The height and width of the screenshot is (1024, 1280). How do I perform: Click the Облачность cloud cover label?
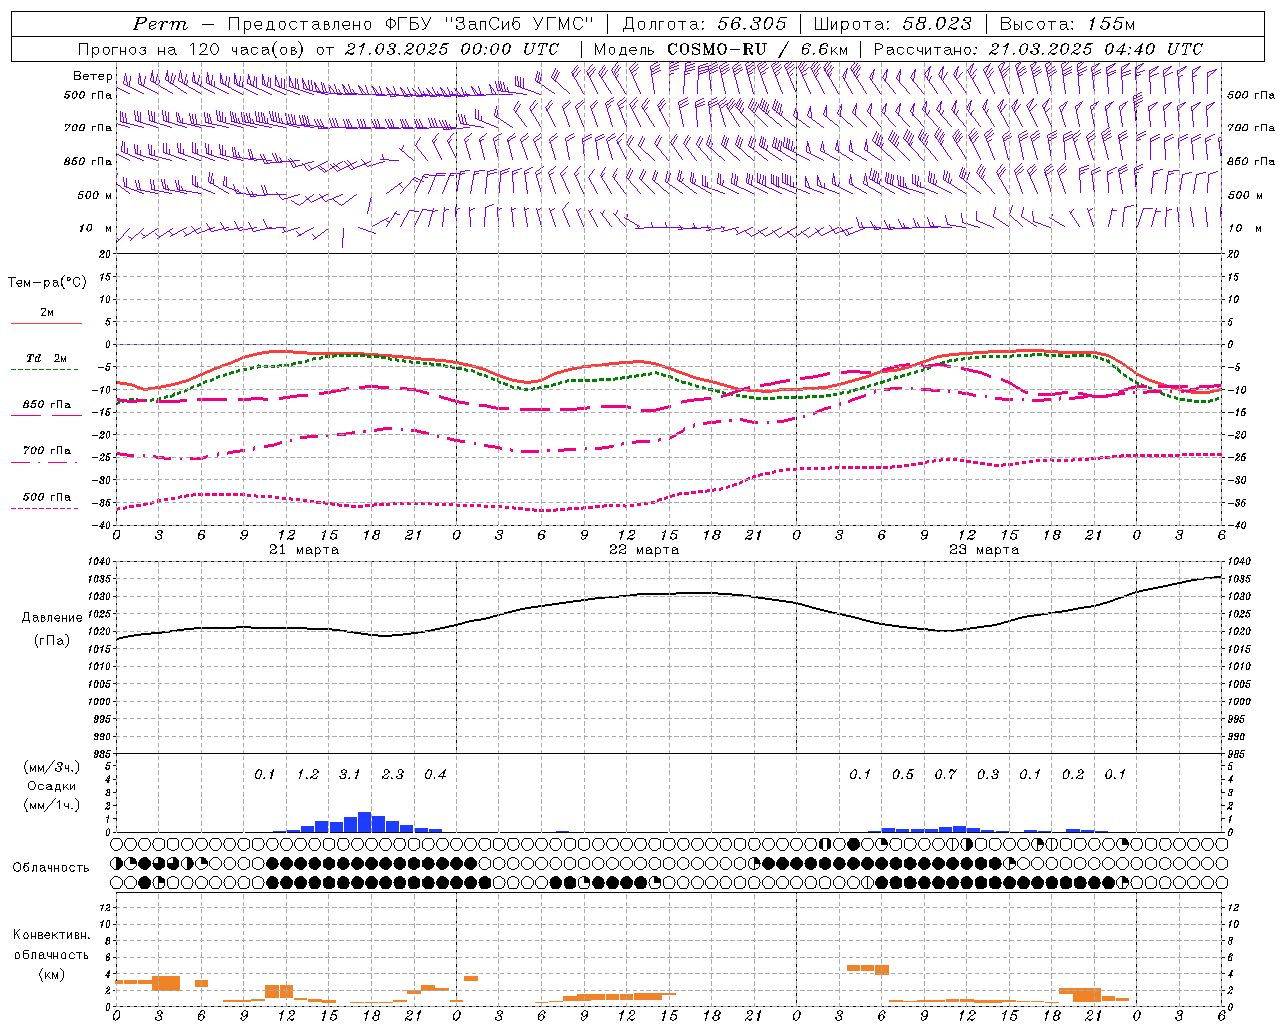pyautogui.click(x=51, y=868)
